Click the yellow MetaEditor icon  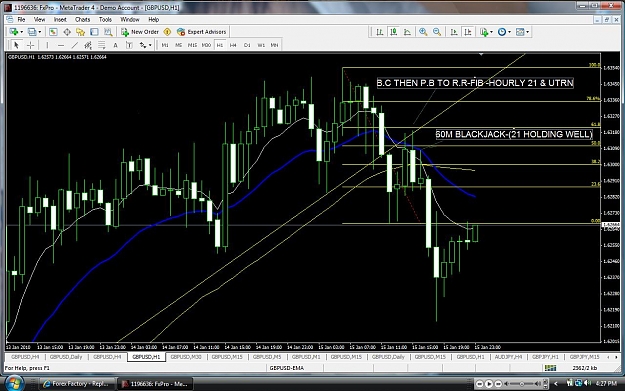tap(167, 32)
